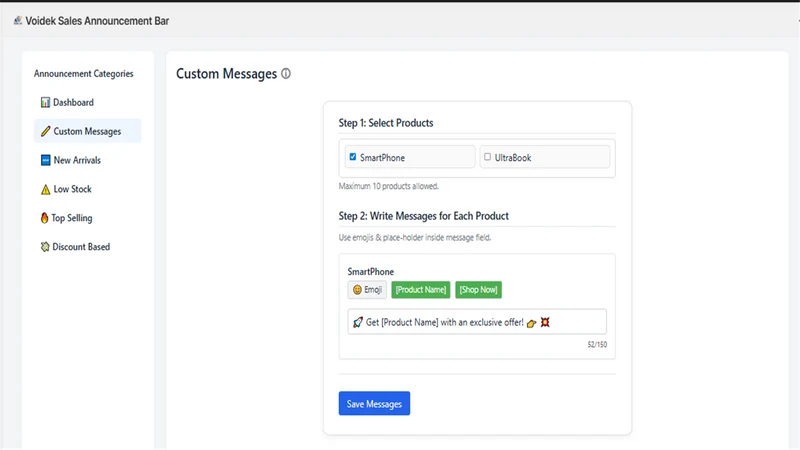Open Discount Based announcements
This screenshot has width=800, height=450.
(87, 247)
